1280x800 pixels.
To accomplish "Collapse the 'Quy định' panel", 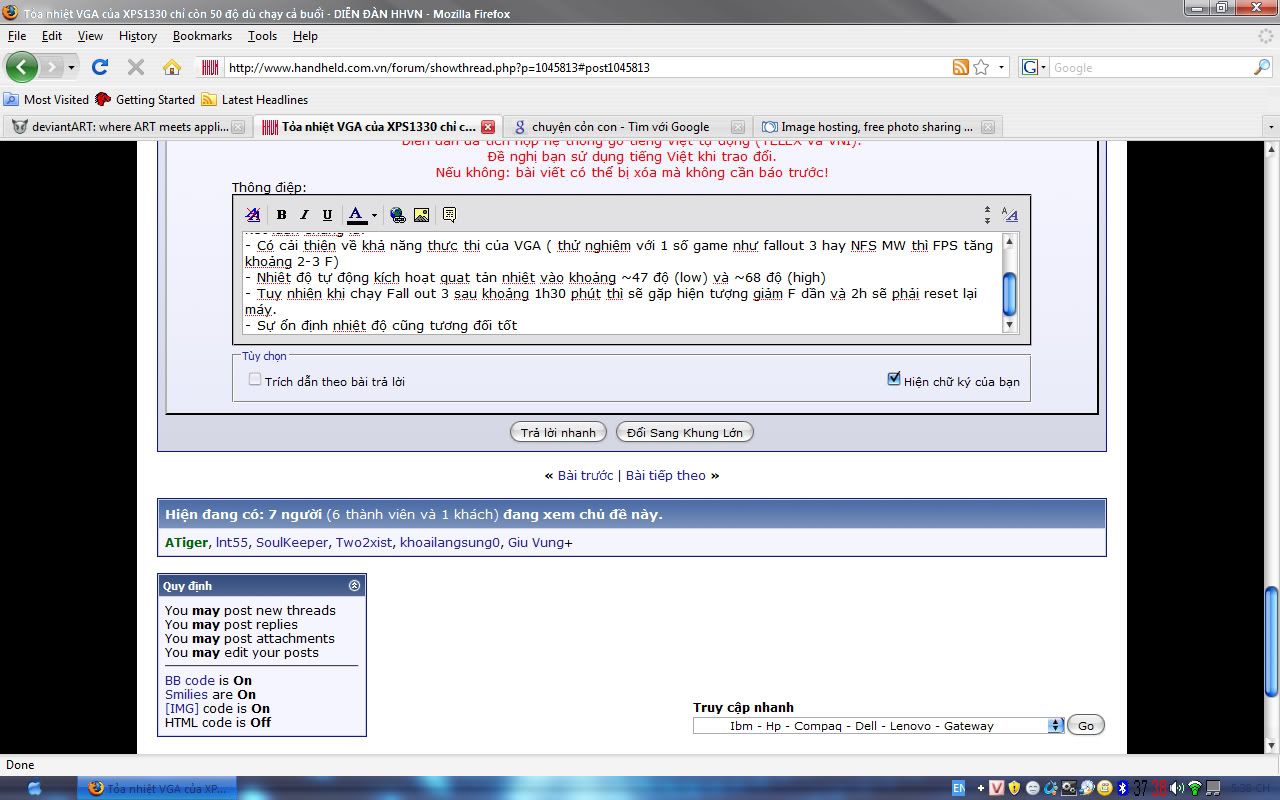I will [354, 585].
